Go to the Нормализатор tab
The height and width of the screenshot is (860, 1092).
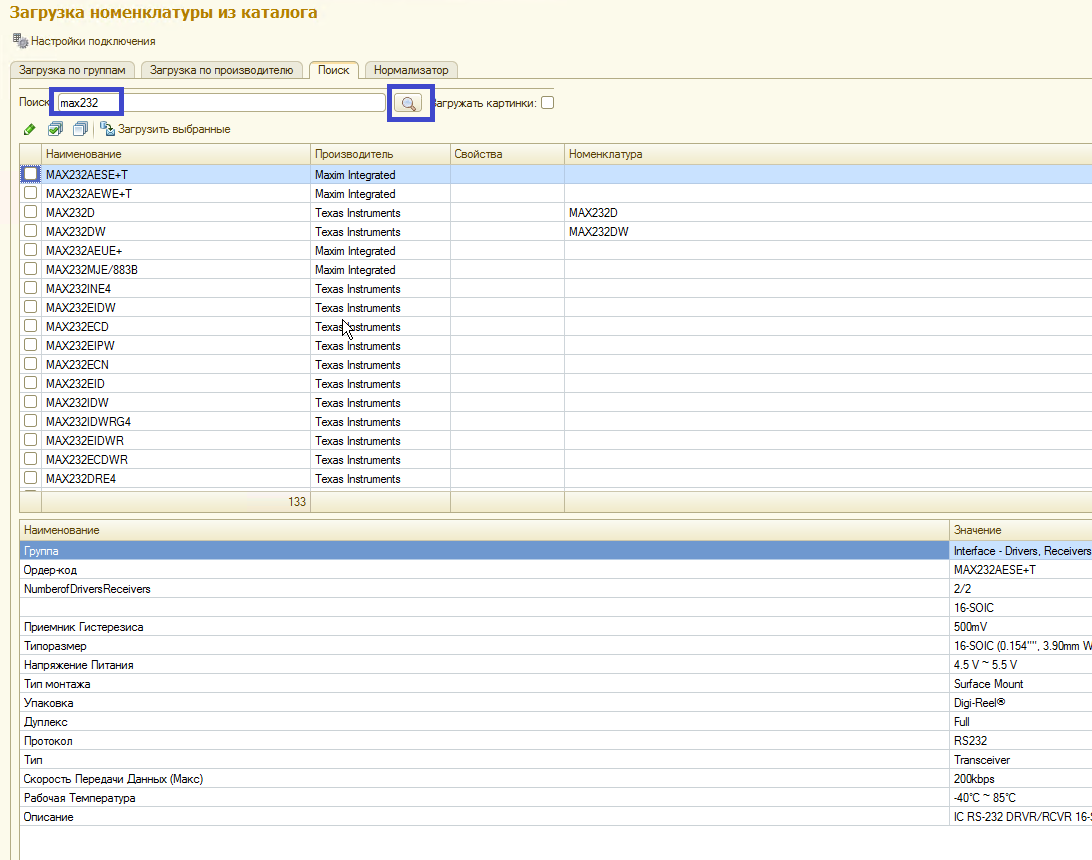[x=411, y=70]
